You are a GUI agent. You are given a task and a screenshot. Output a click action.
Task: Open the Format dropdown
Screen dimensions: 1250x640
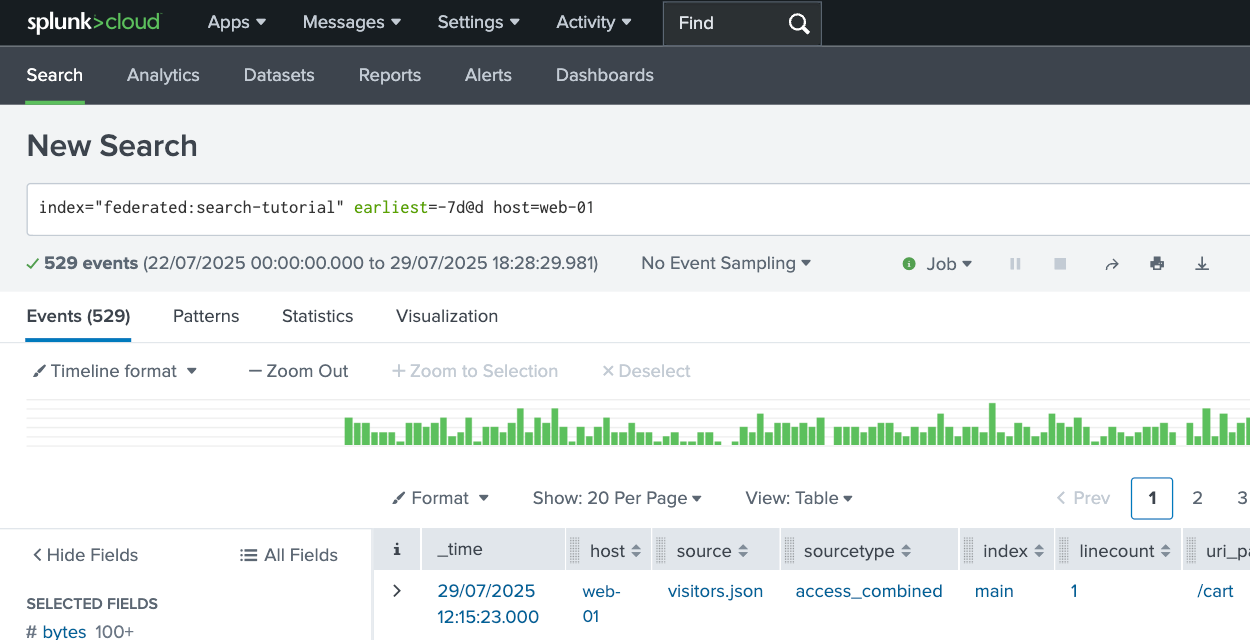(440, 498)
